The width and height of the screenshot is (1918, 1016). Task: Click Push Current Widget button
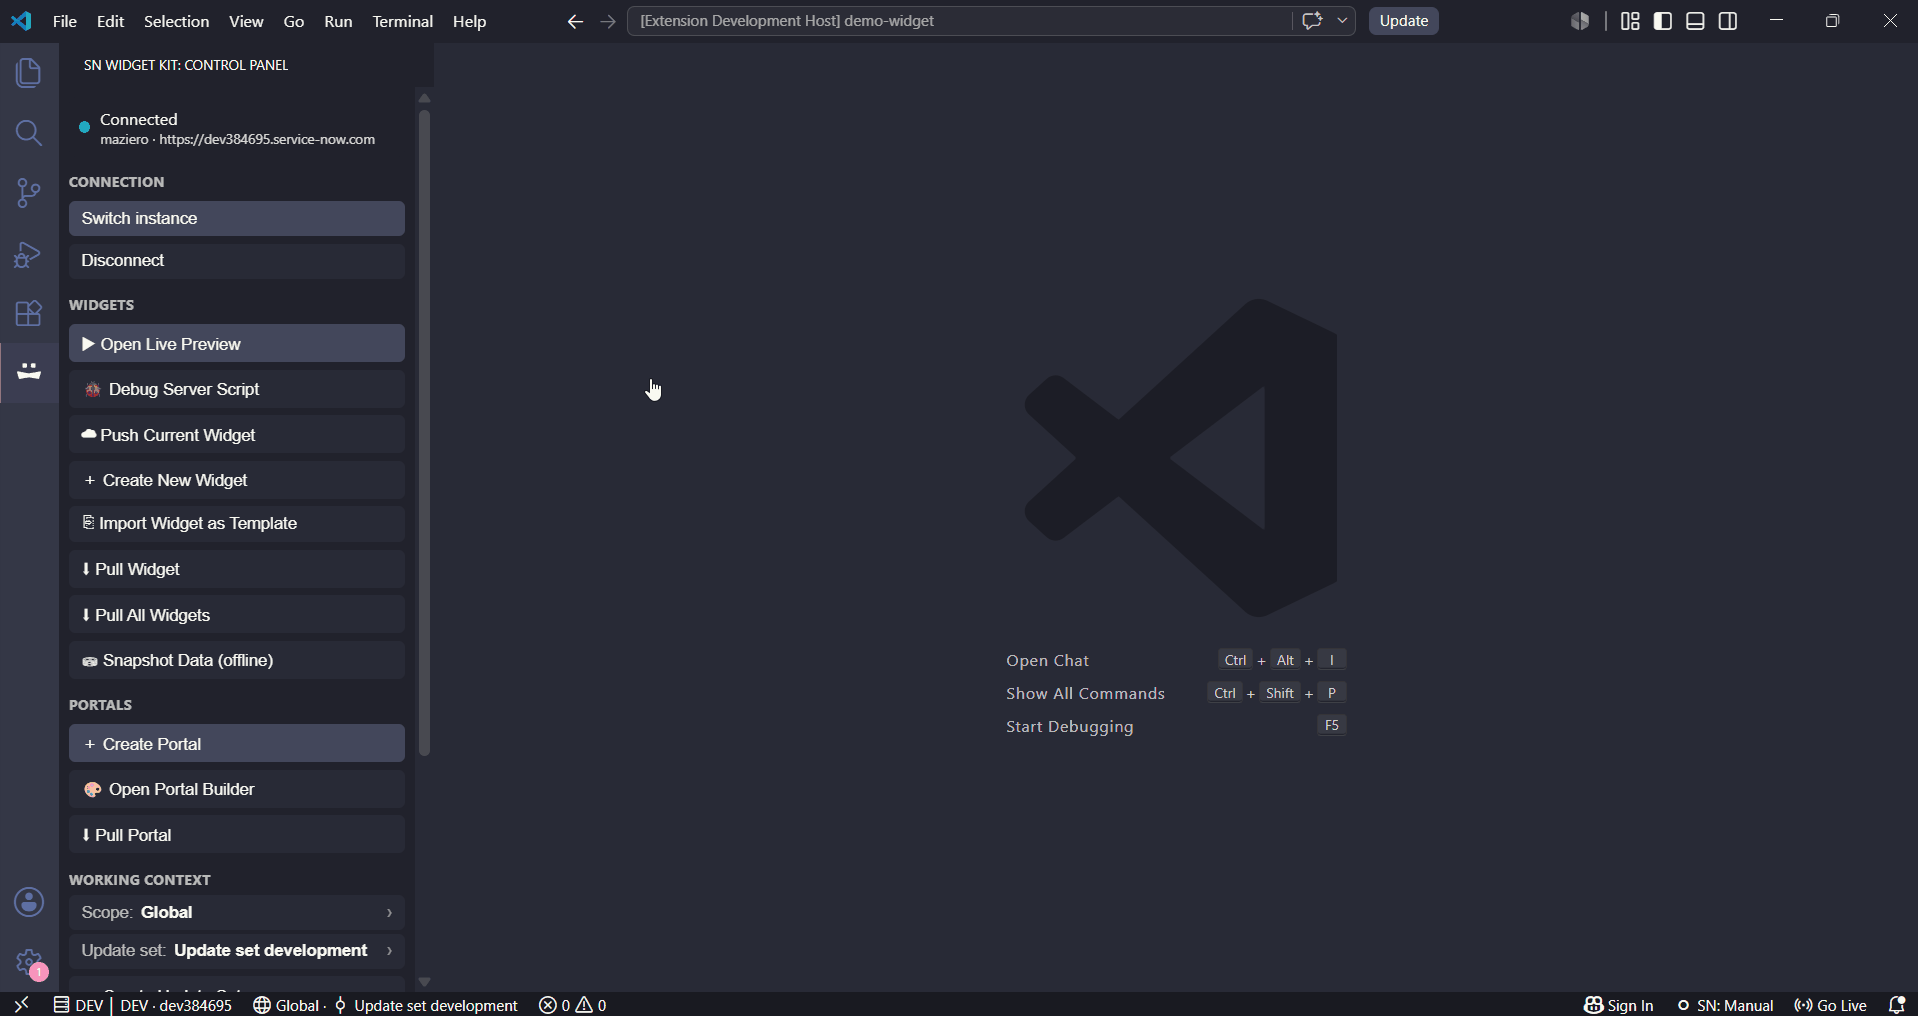(237, 435)
